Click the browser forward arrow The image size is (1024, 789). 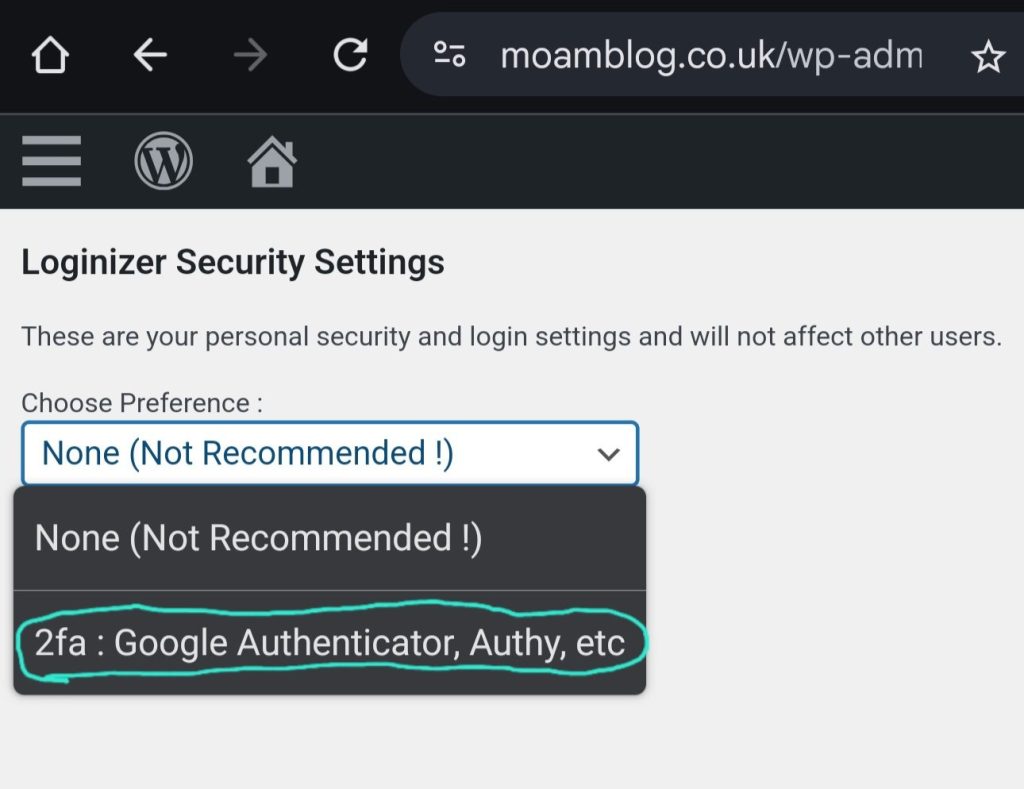pos(250,56)
